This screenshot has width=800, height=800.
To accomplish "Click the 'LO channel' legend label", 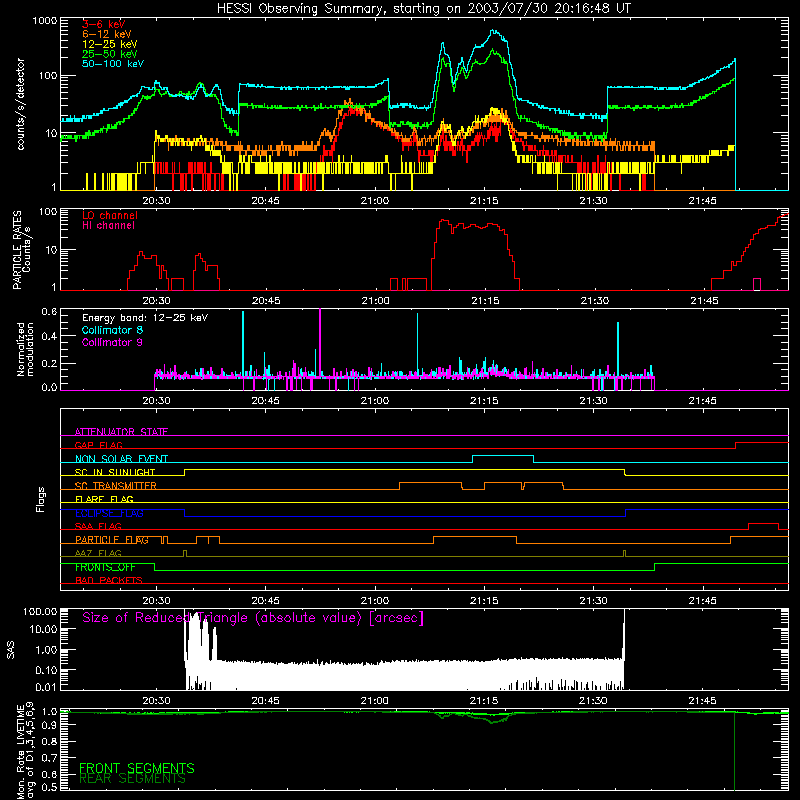I will coord(110,215).
